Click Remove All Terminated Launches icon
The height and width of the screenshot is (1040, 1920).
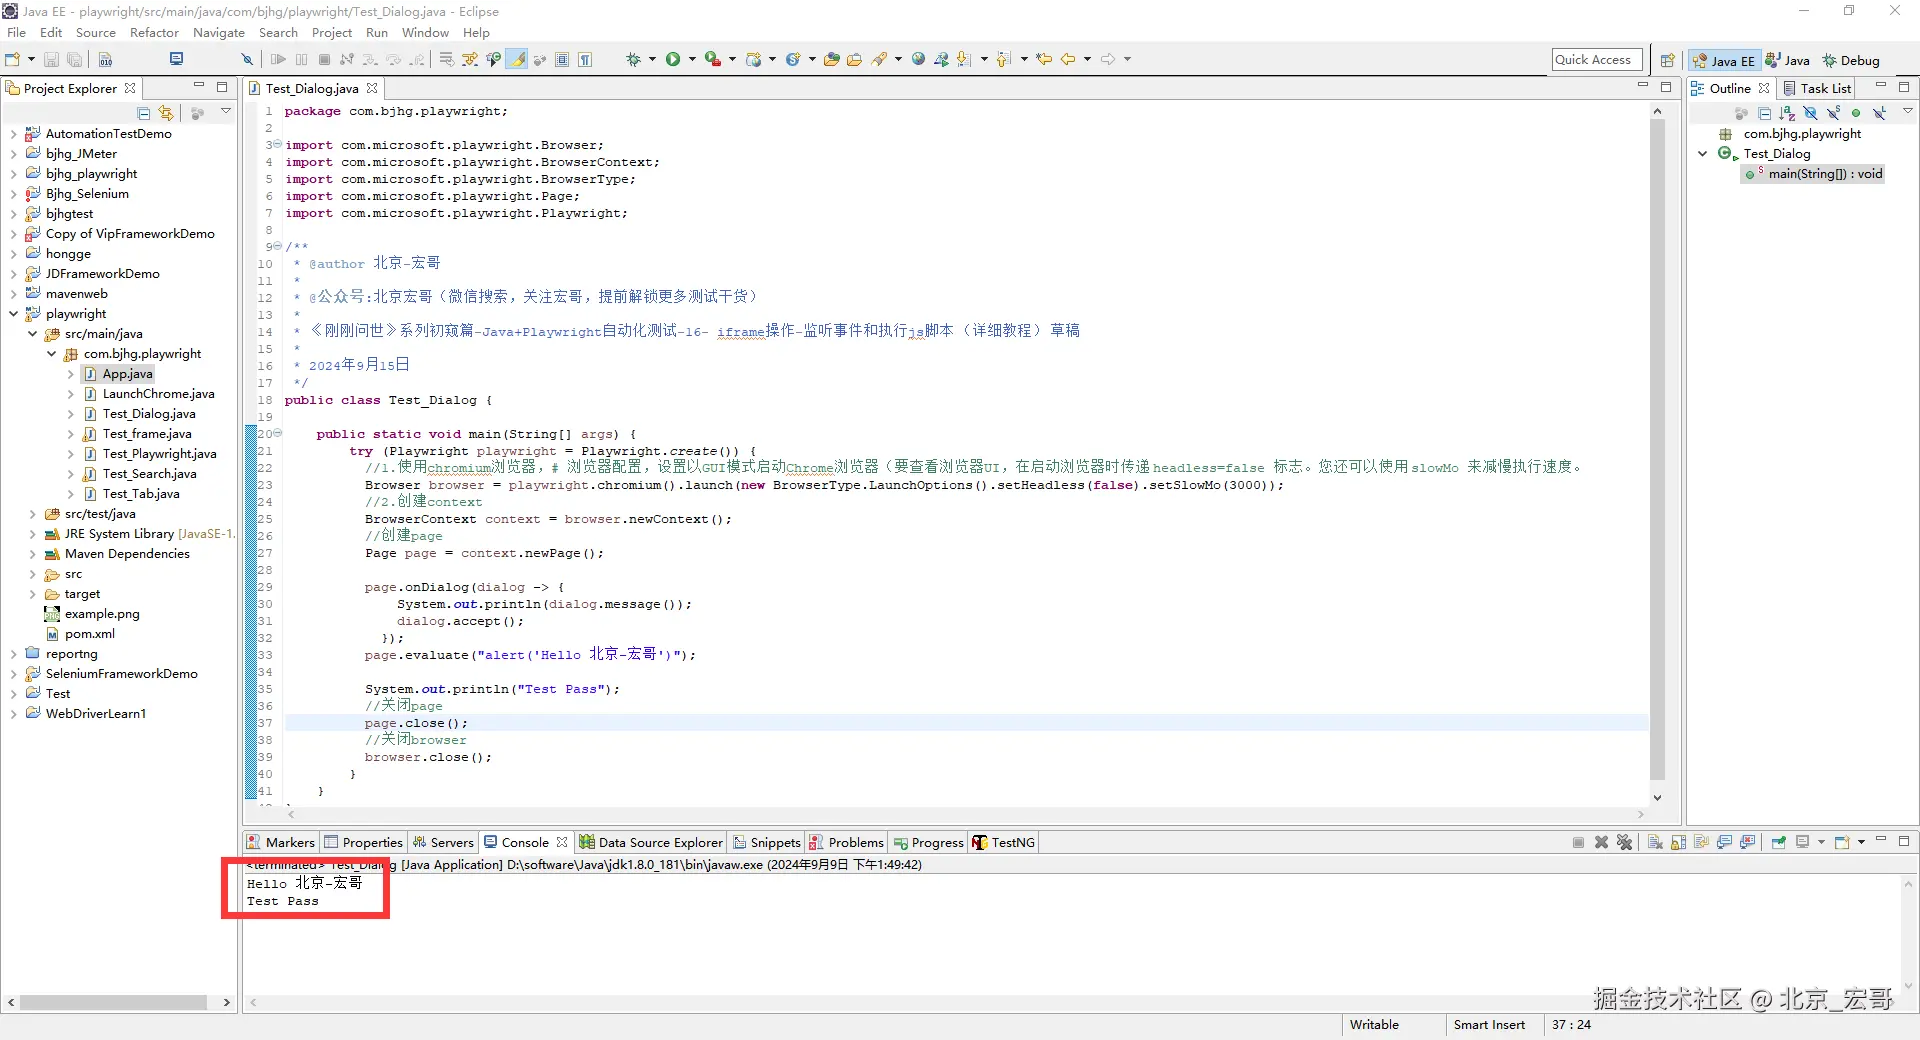[x=1624, y=842]
